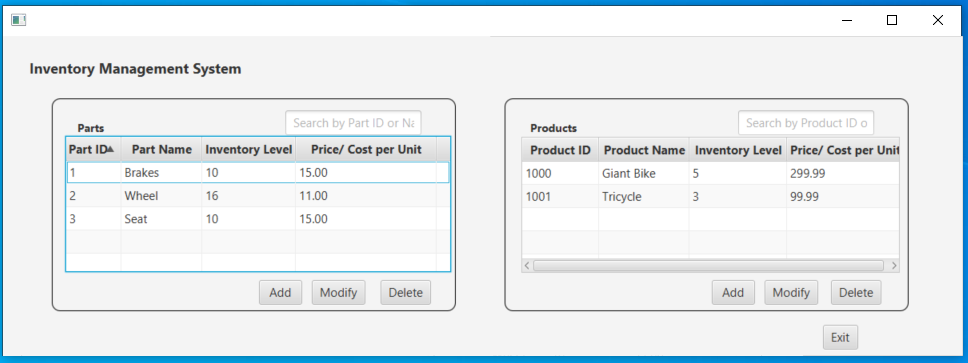Sort by Part ID column header

click(x=93, y=149)
